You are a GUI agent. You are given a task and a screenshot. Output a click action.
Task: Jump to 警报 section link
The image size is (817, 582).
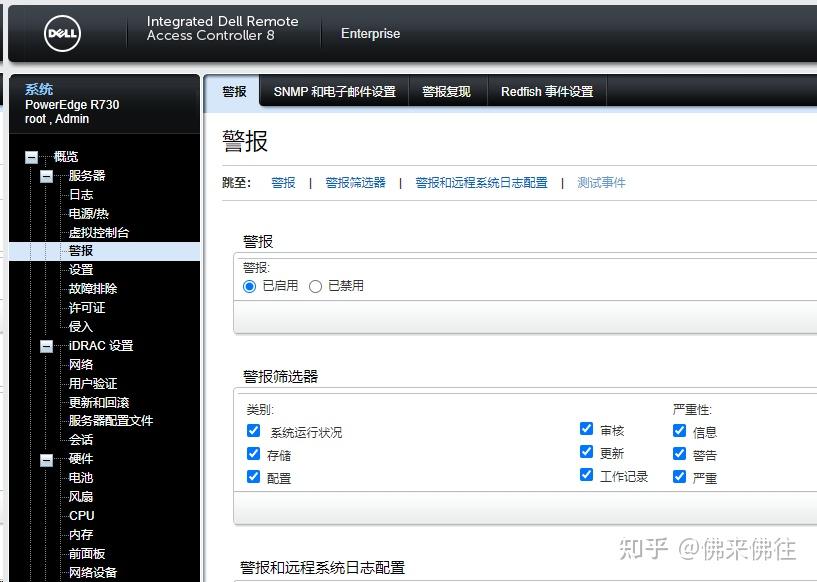pyautogui.click(x=283, y=183)
